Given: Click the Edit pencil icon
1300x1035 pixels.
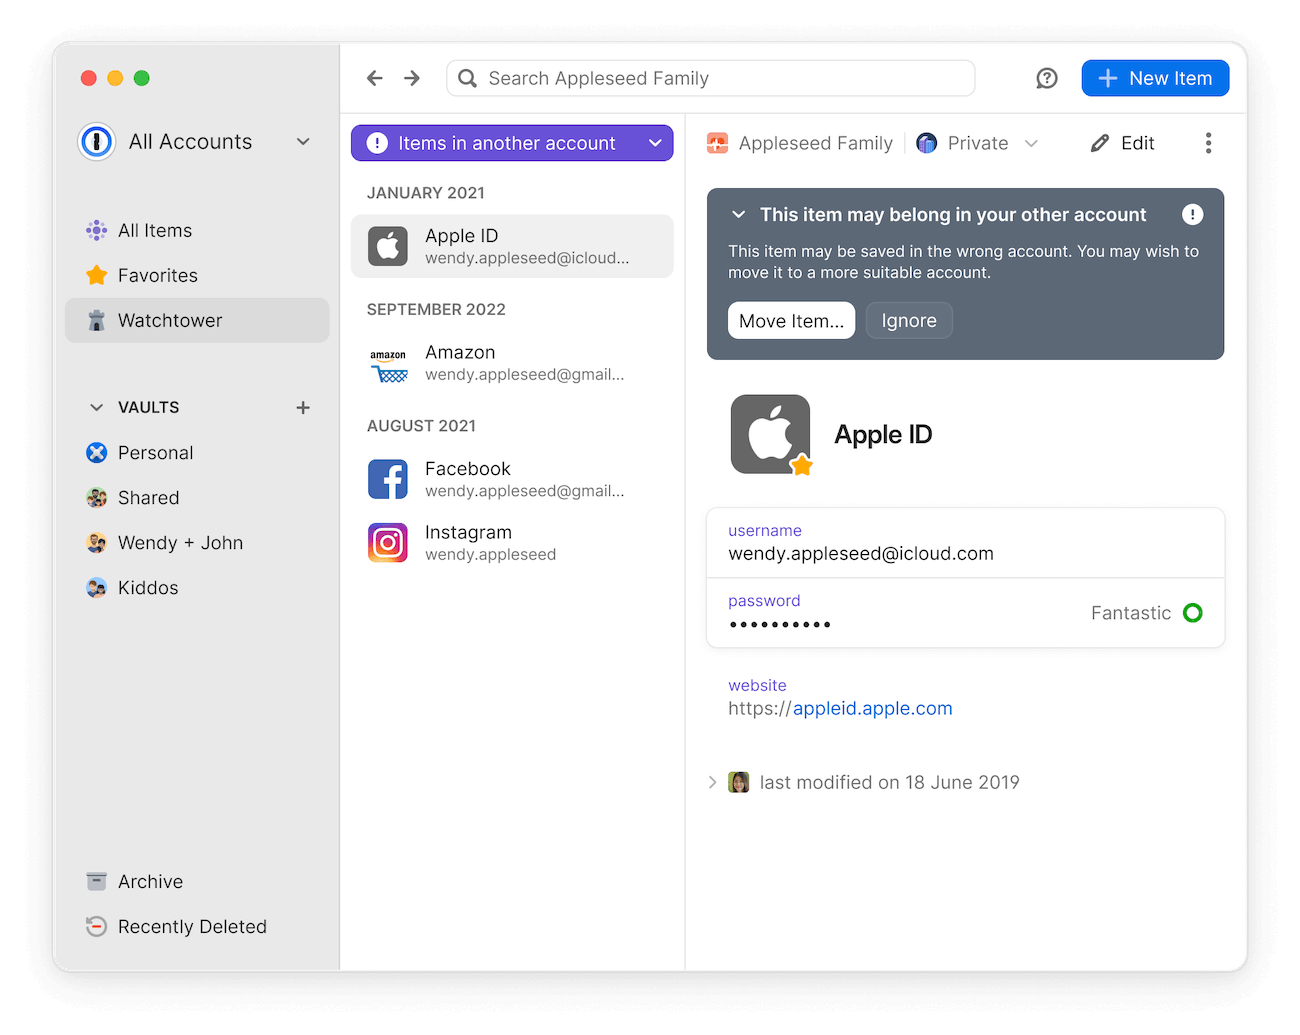Looking at the screenshot, I should [x=1098, y=142].
